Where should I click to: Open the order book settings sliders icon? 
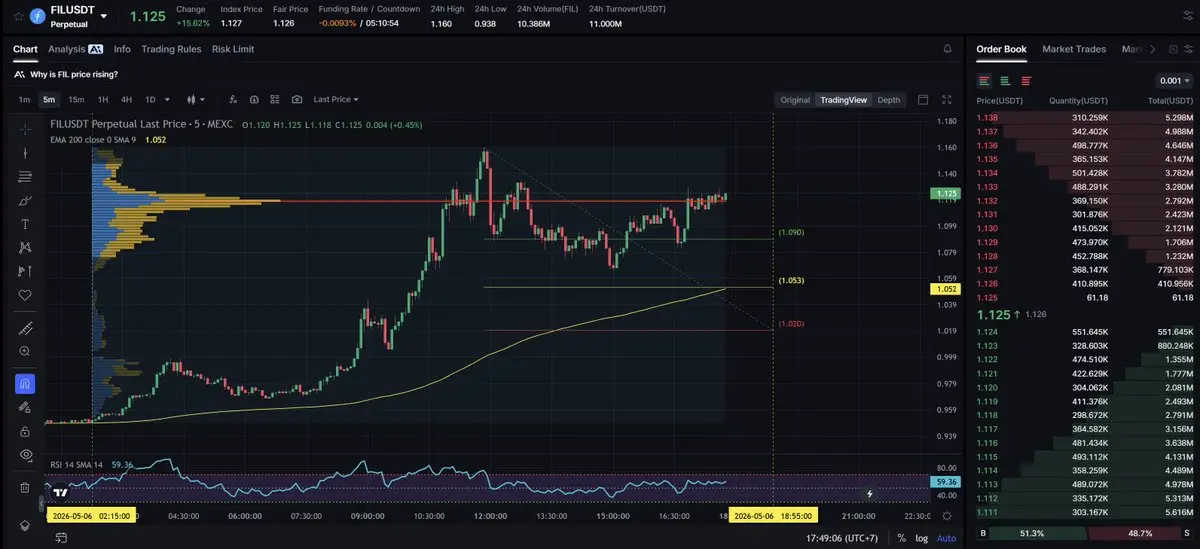[1186, 49]
